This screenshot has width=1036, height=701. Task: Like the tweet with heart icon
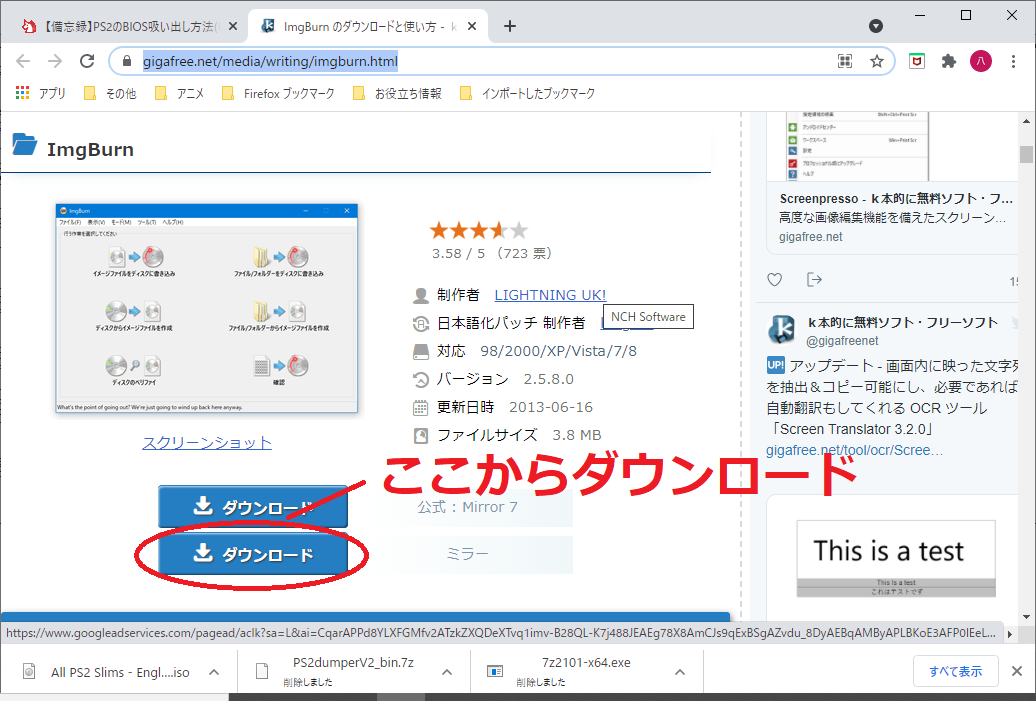tap(774, 279)
